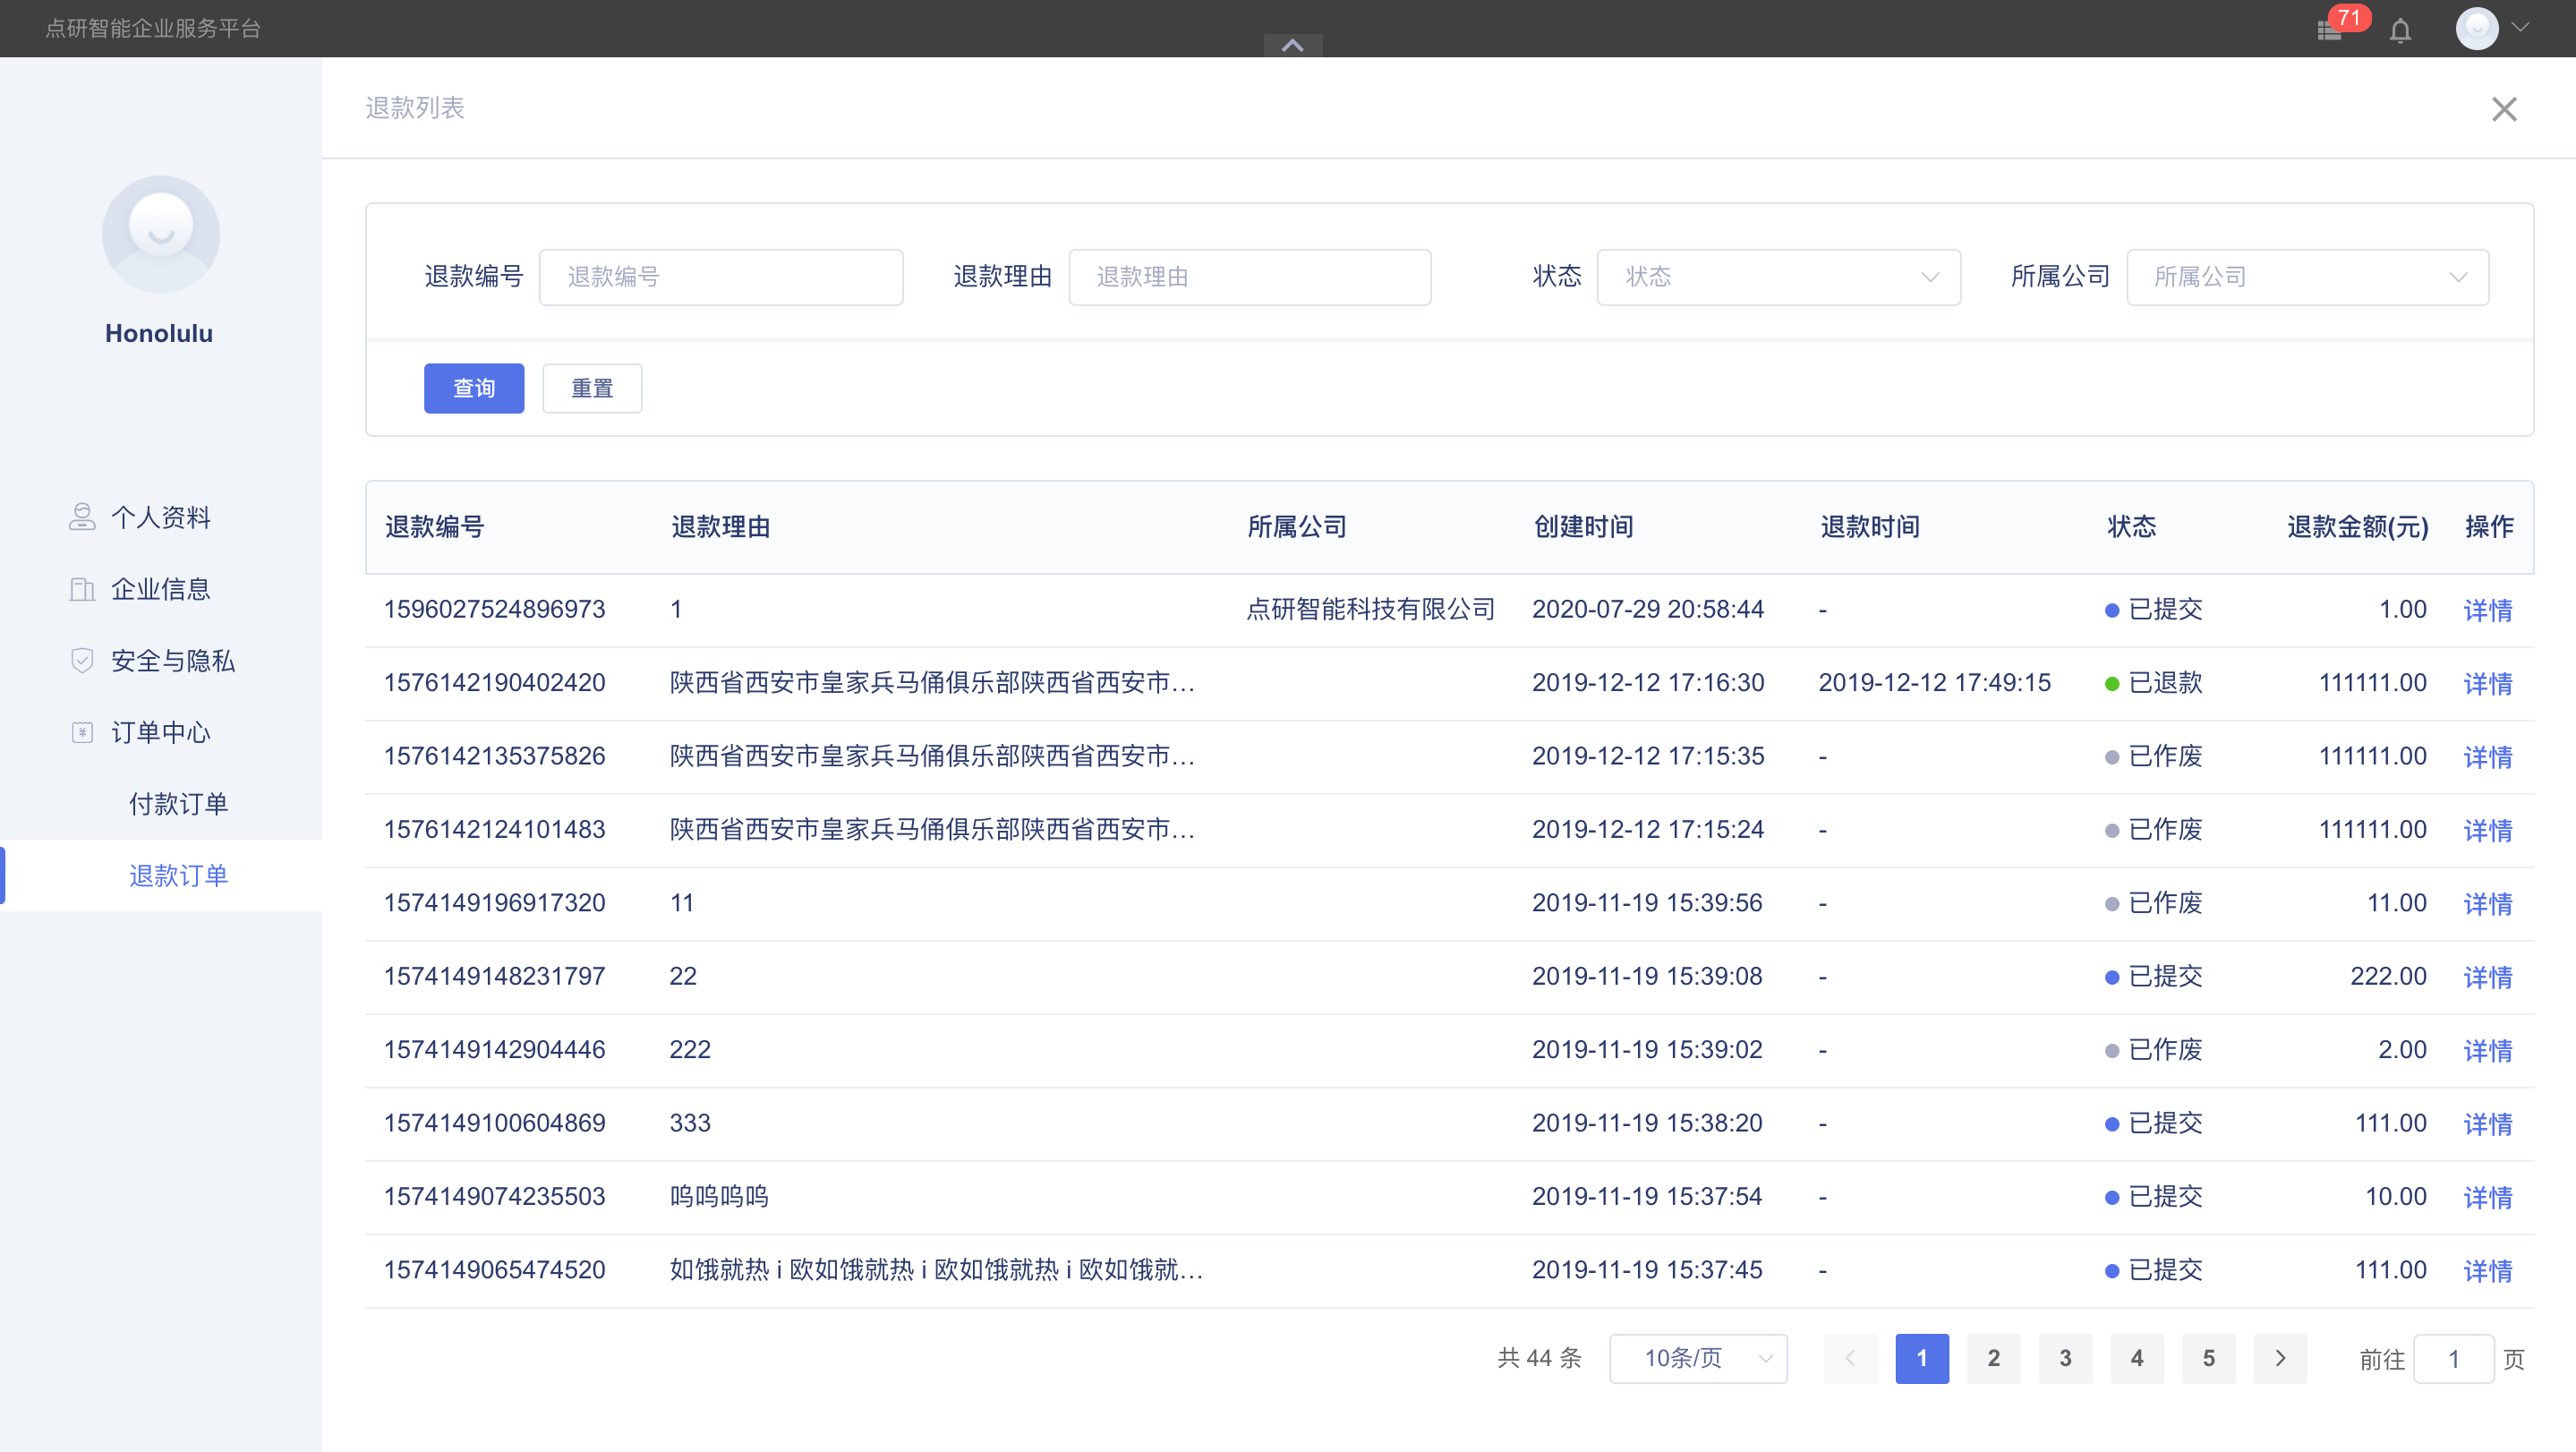This screenshot has width=2576, height=1452.
Task: Select page 2 in pagination
Action: pos(1994,1358)
